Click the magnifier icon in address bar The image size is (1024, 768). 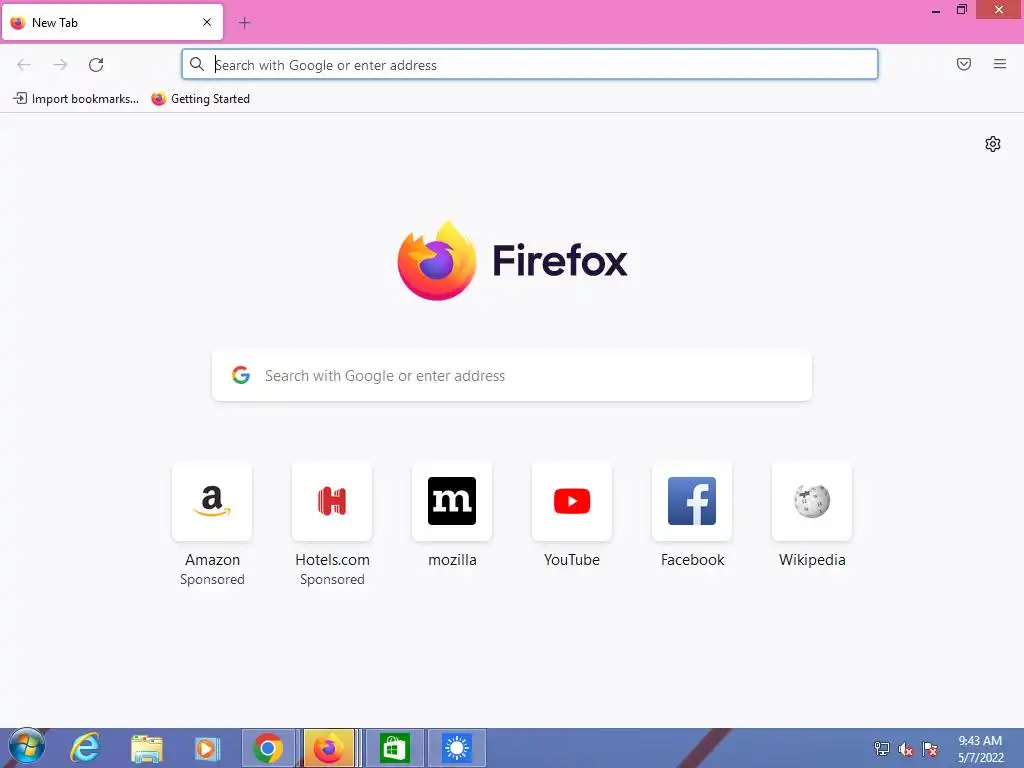pyautogui.click(x=197, y=64)
